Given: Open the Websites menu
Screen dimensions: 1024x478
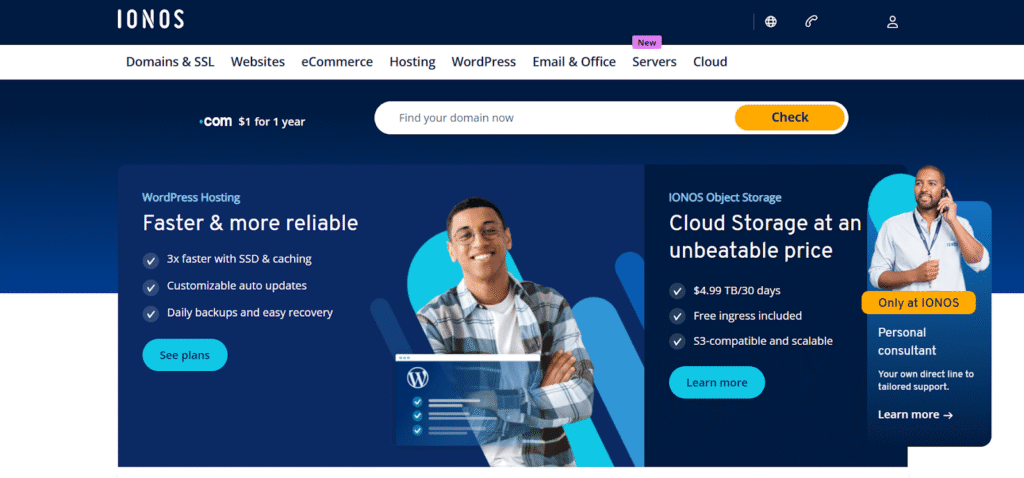Looking at the screenshot, I should [x=258, y=62].
